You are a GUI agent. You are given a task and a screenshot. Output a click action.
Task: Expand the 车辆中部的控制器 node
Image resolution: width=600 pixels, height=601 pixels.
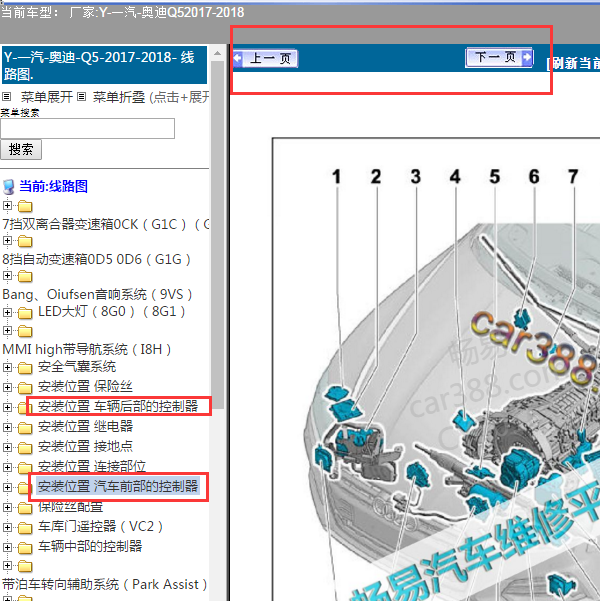click(7, 547)
